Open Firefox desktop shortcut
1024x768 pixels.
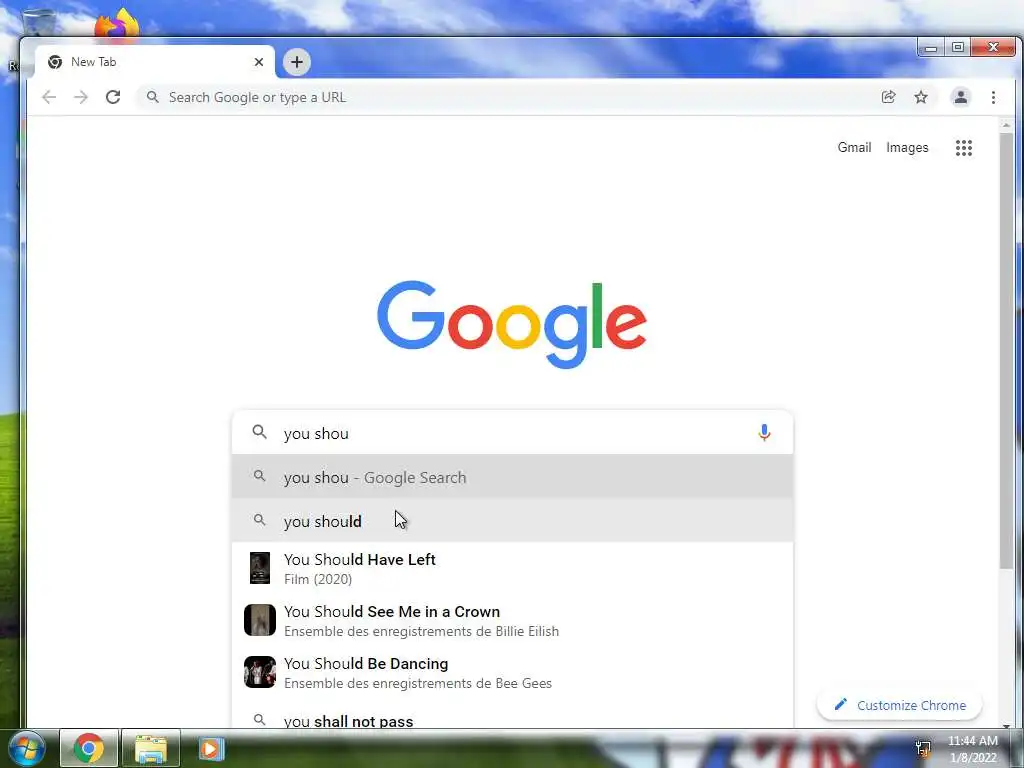point(116,25)
